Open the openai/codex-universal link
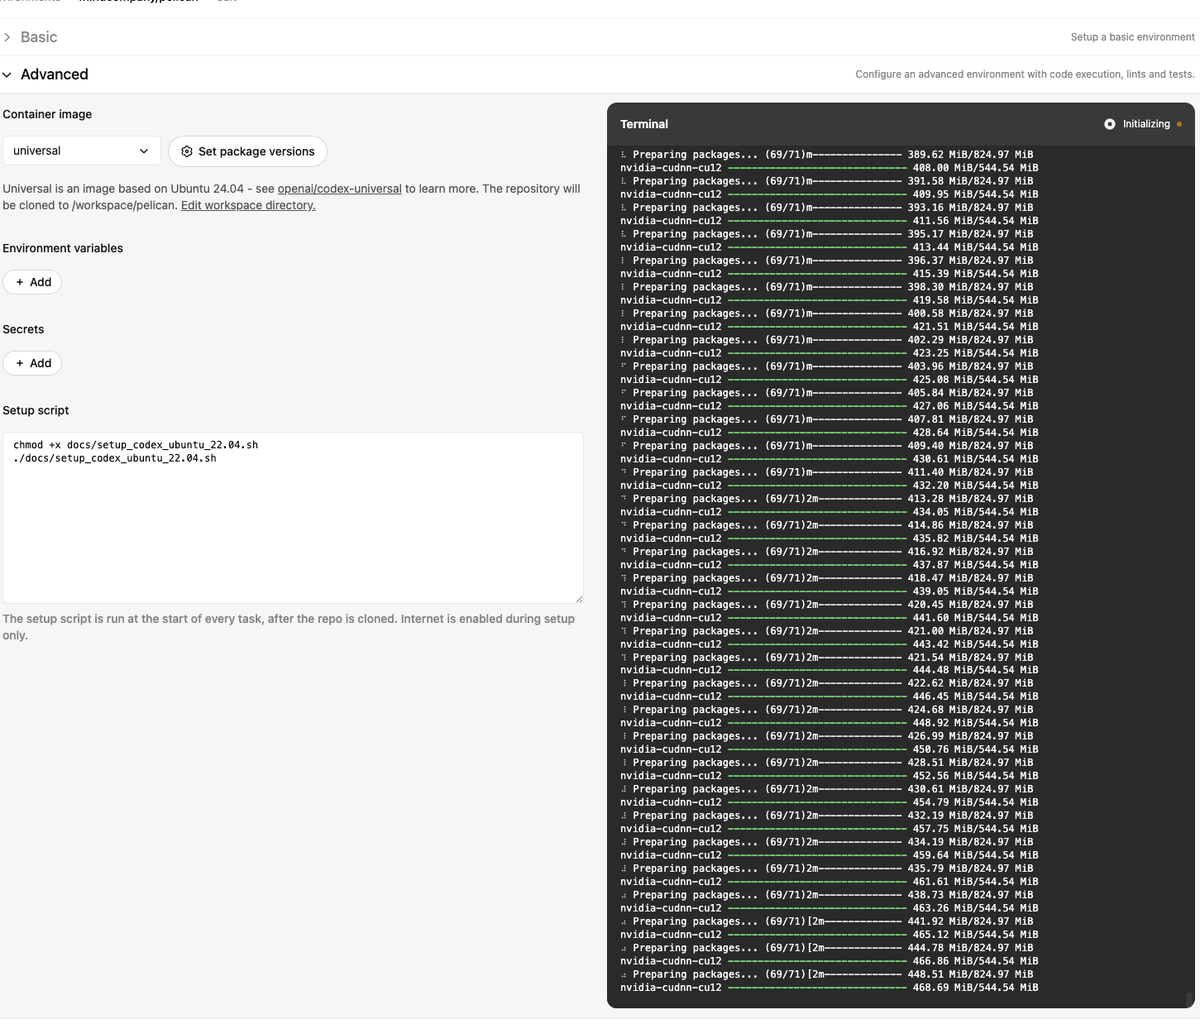The height and width of the screenshot is (1024, 1200). point(340,188)
